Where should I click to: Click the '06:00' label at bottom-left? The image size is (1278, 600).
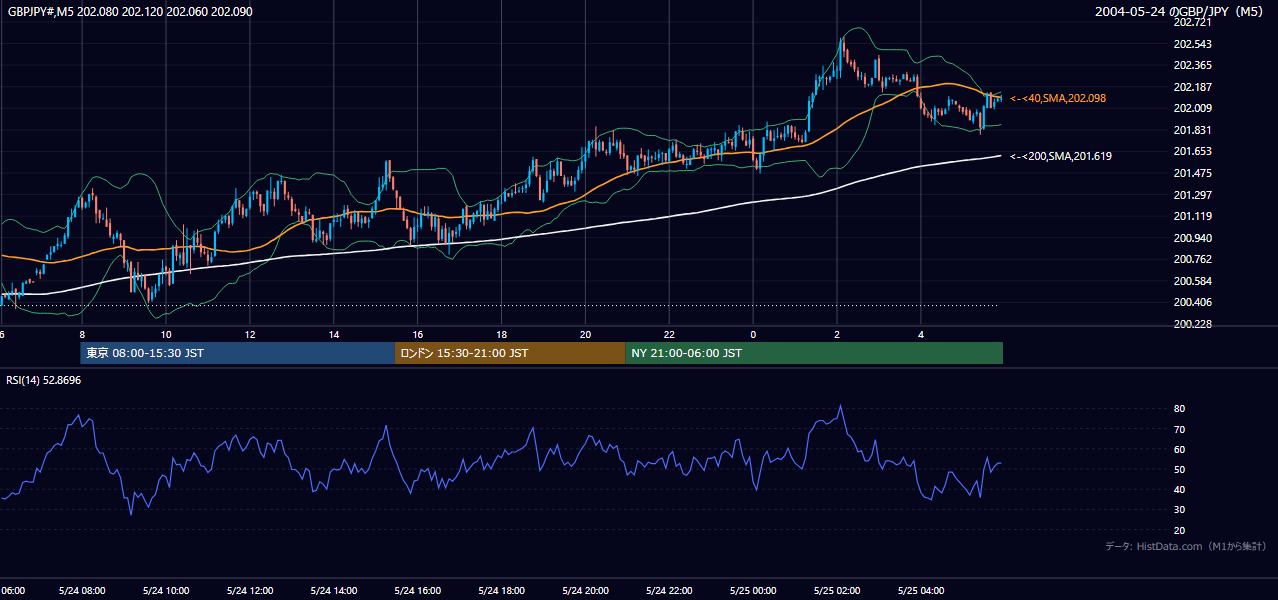12,591
